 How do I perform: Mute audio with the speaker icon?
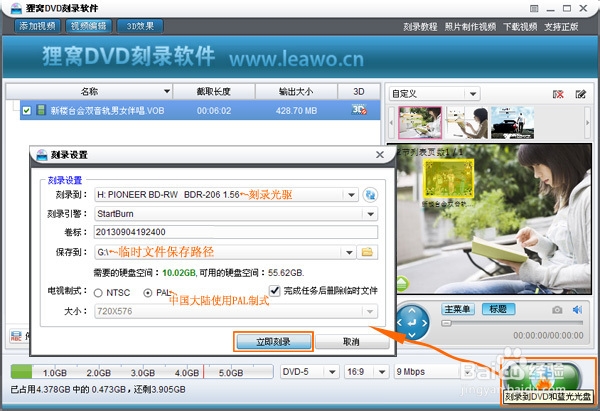577,310
